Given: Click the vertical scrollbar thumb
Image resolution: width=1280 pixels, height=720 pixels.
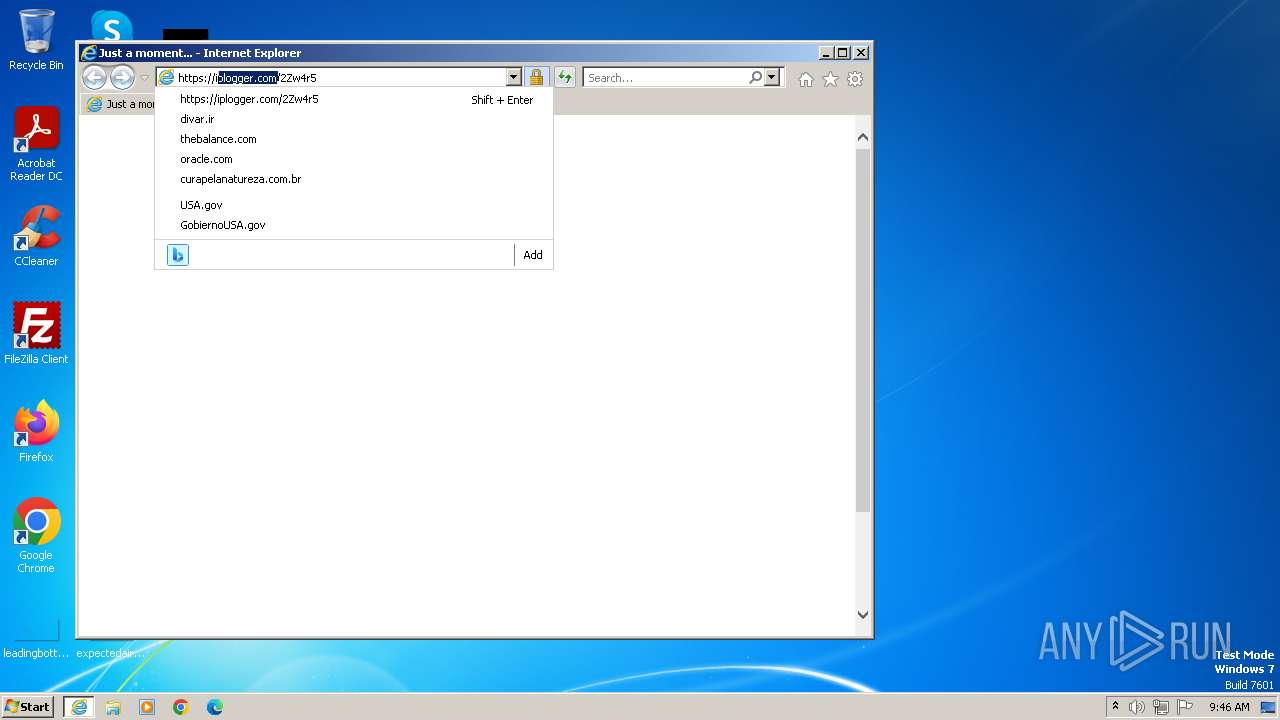Looking at the screenshot, I should coord(863,330).
